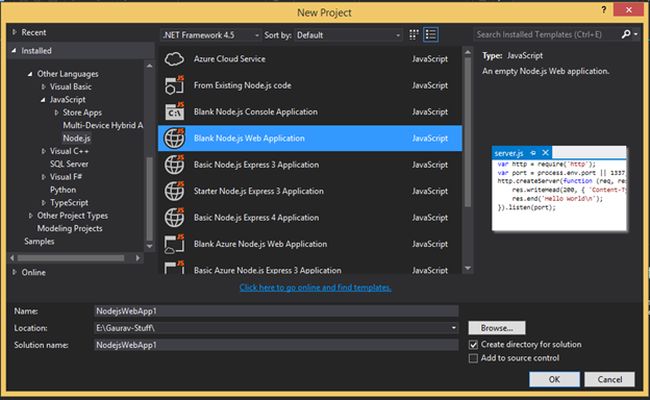Click the search magnifier icon
650x400 pixels.
(626, 34)
